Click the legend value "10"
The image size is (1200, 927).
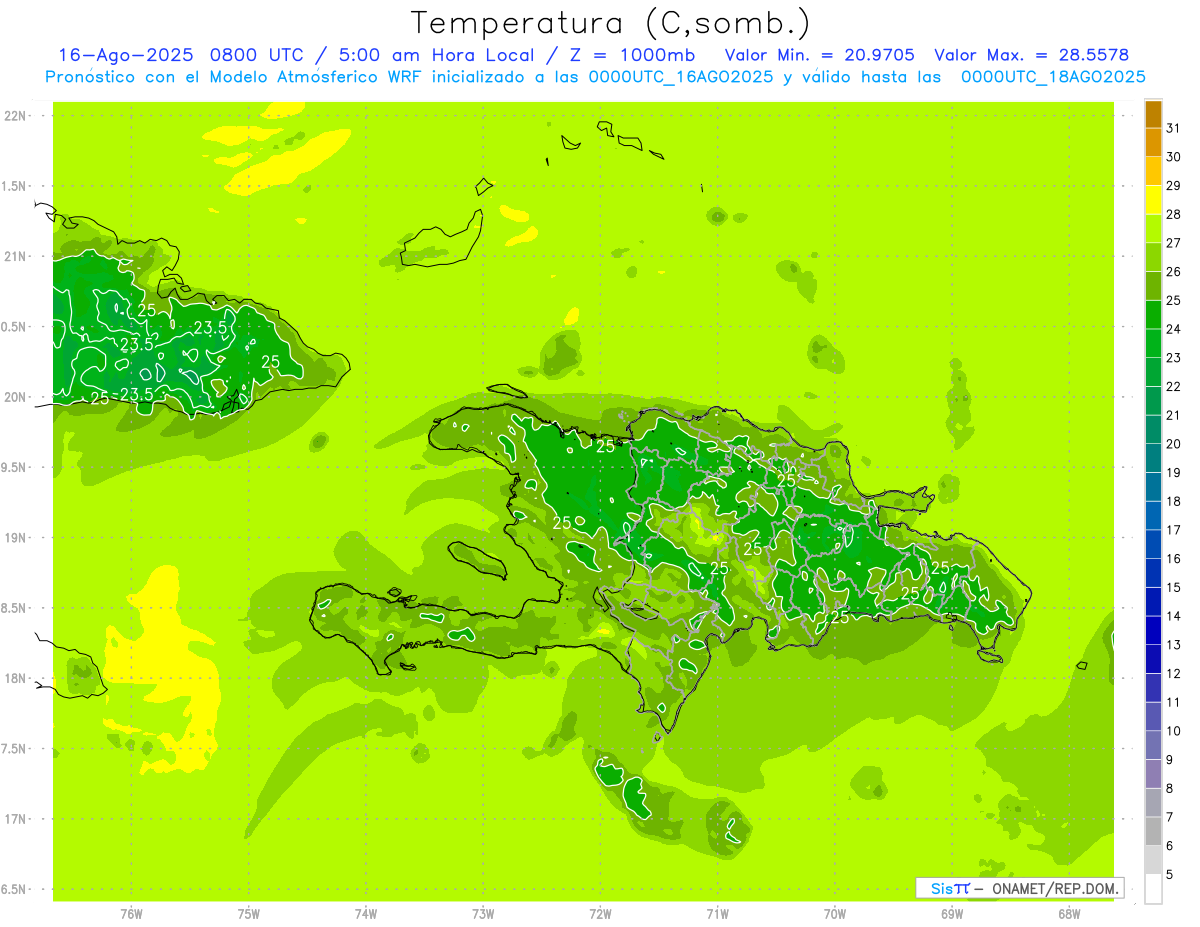coord(1173,731)
